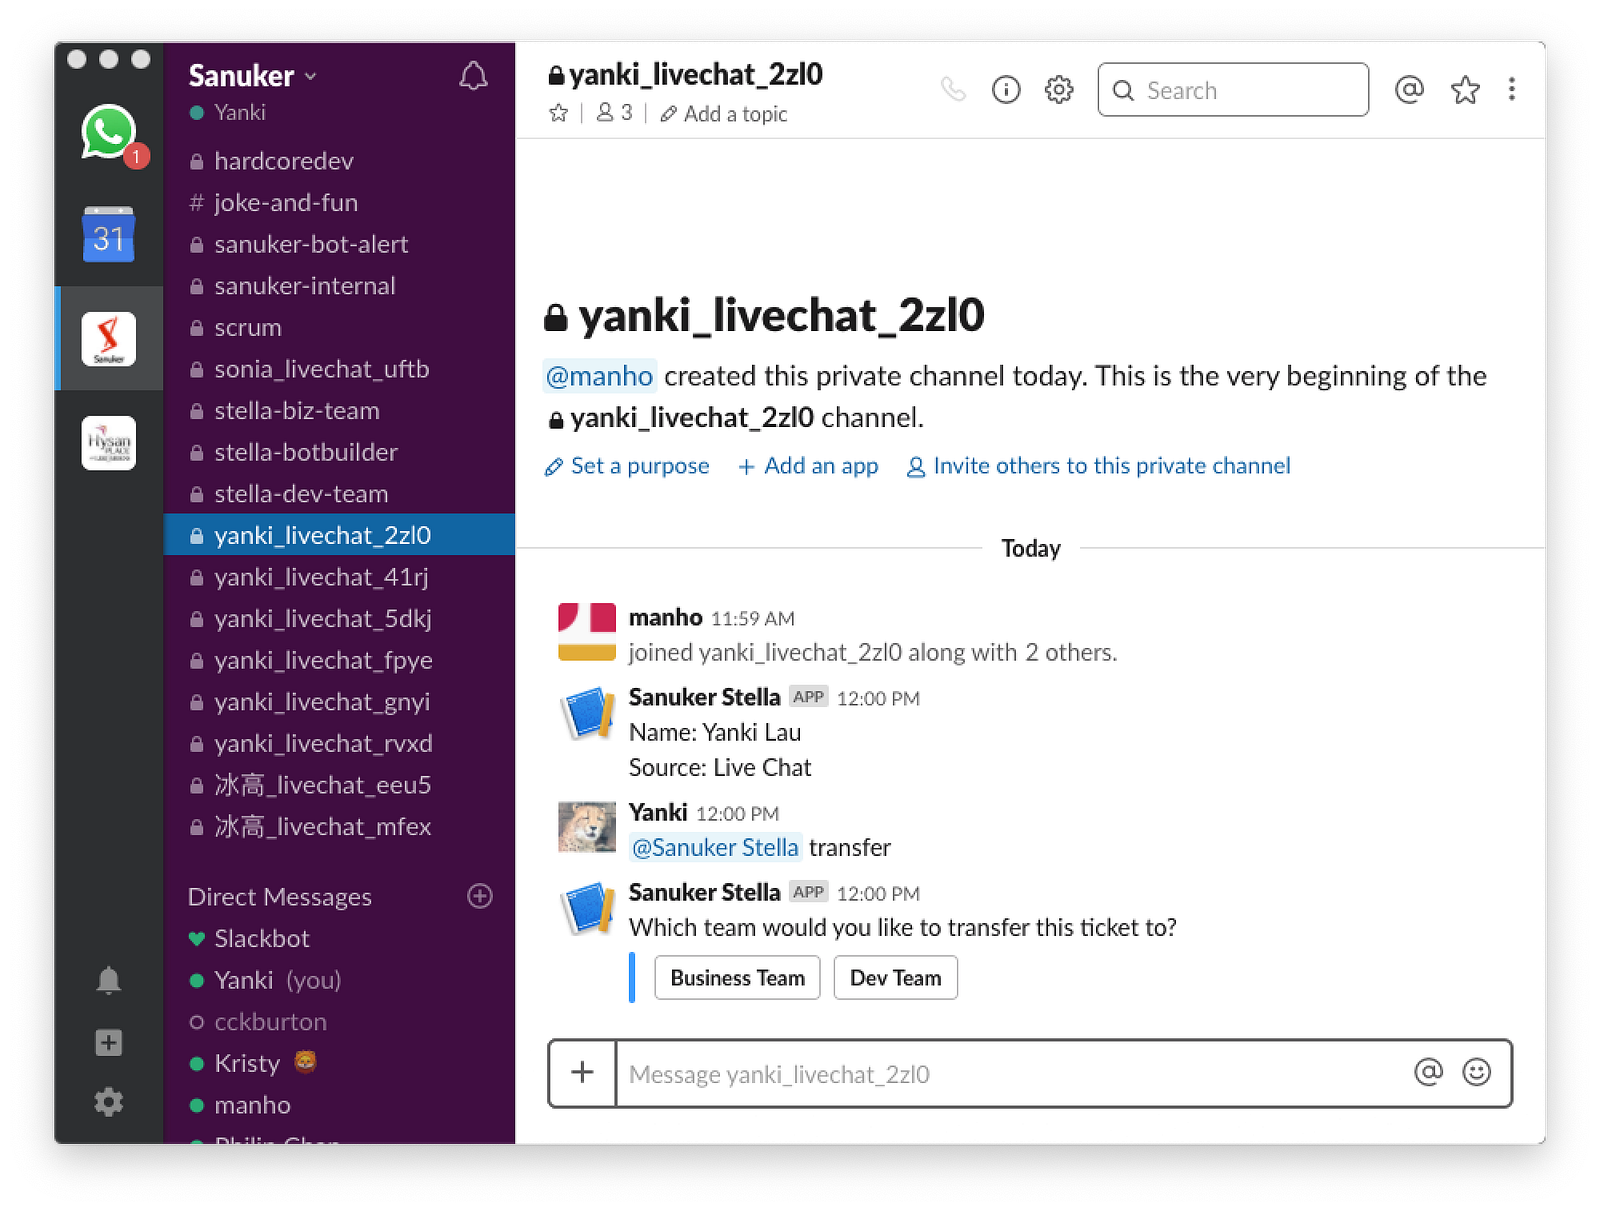This screenshot has width=1600, height=1211.
Task: Transfer ticket to Business Team
Action: tap(737, 978)
